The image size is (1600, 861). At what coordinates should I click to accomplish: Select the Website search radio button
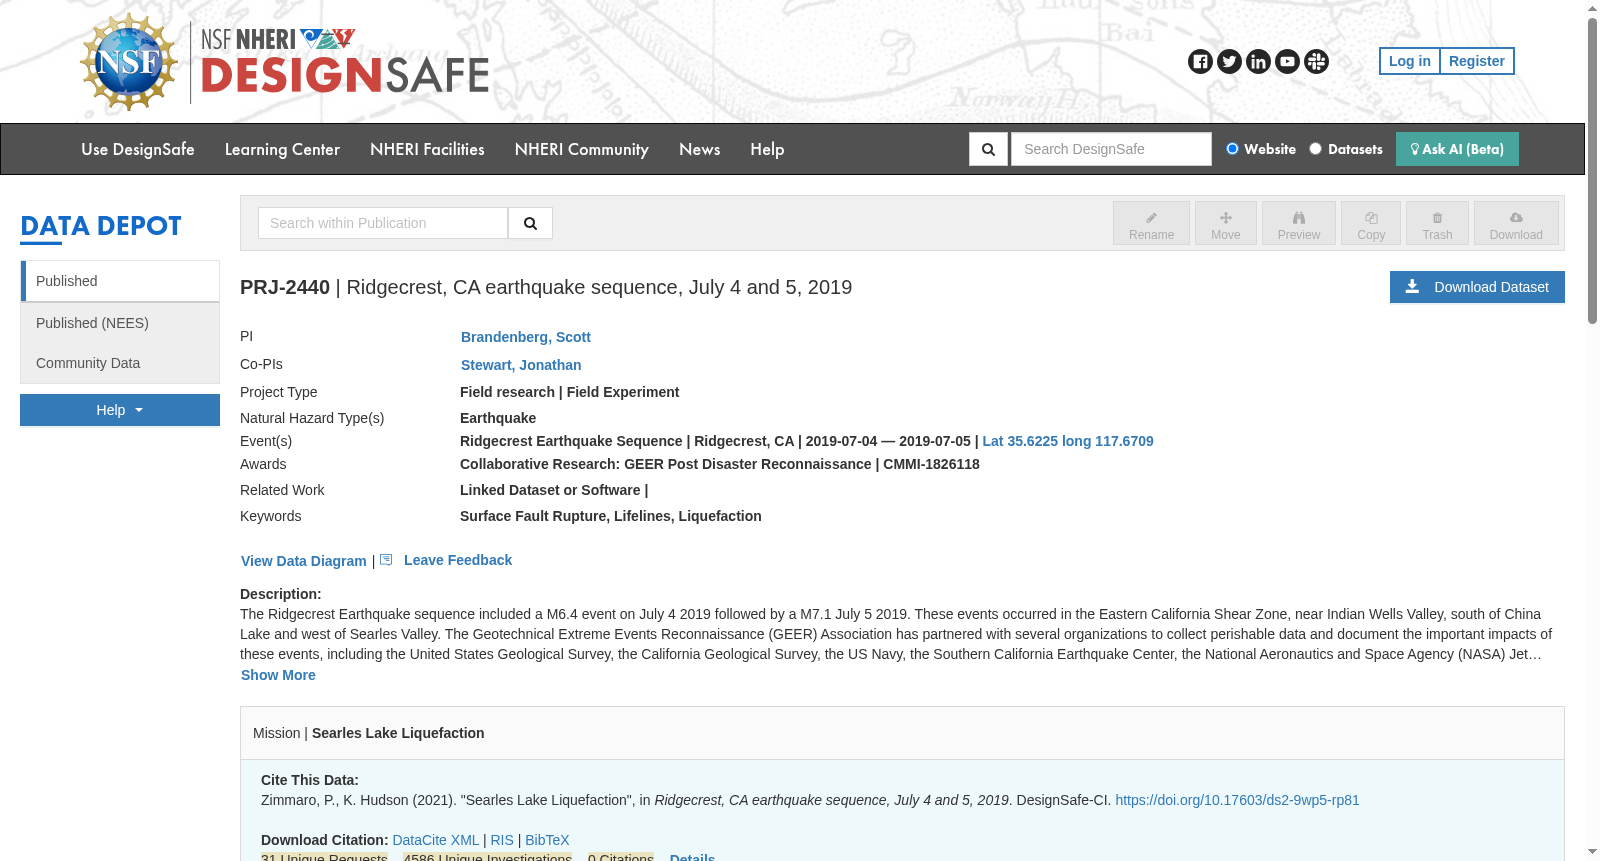(1232, 149)
